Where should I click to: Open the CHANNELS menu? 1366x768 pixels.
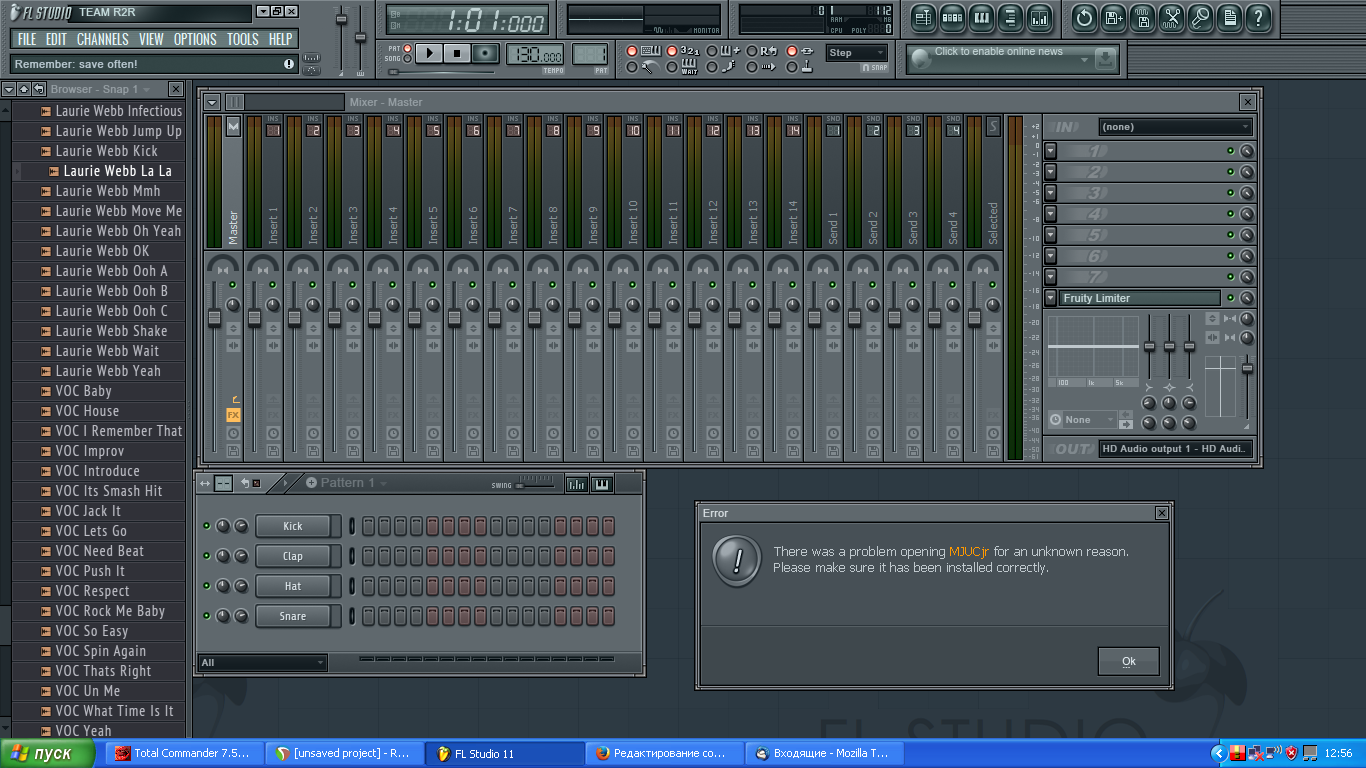coord(103,39)
